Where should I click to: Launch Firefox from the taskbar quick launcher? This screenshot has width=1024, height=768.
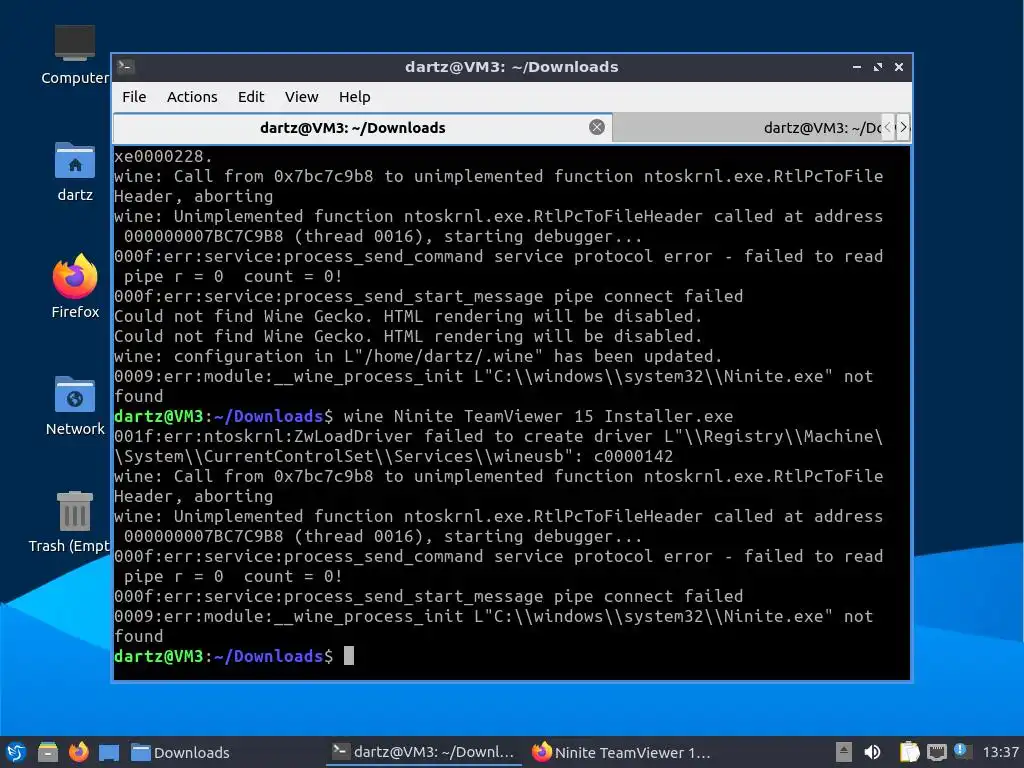78,752
